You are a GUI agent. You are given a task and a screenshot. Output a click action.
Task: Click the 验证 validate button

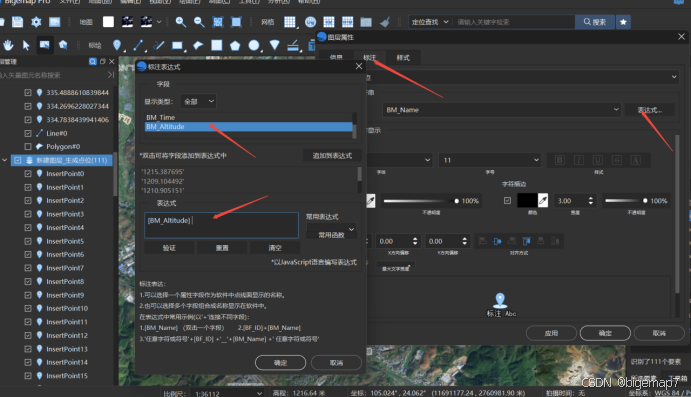[x=169, y=248]
